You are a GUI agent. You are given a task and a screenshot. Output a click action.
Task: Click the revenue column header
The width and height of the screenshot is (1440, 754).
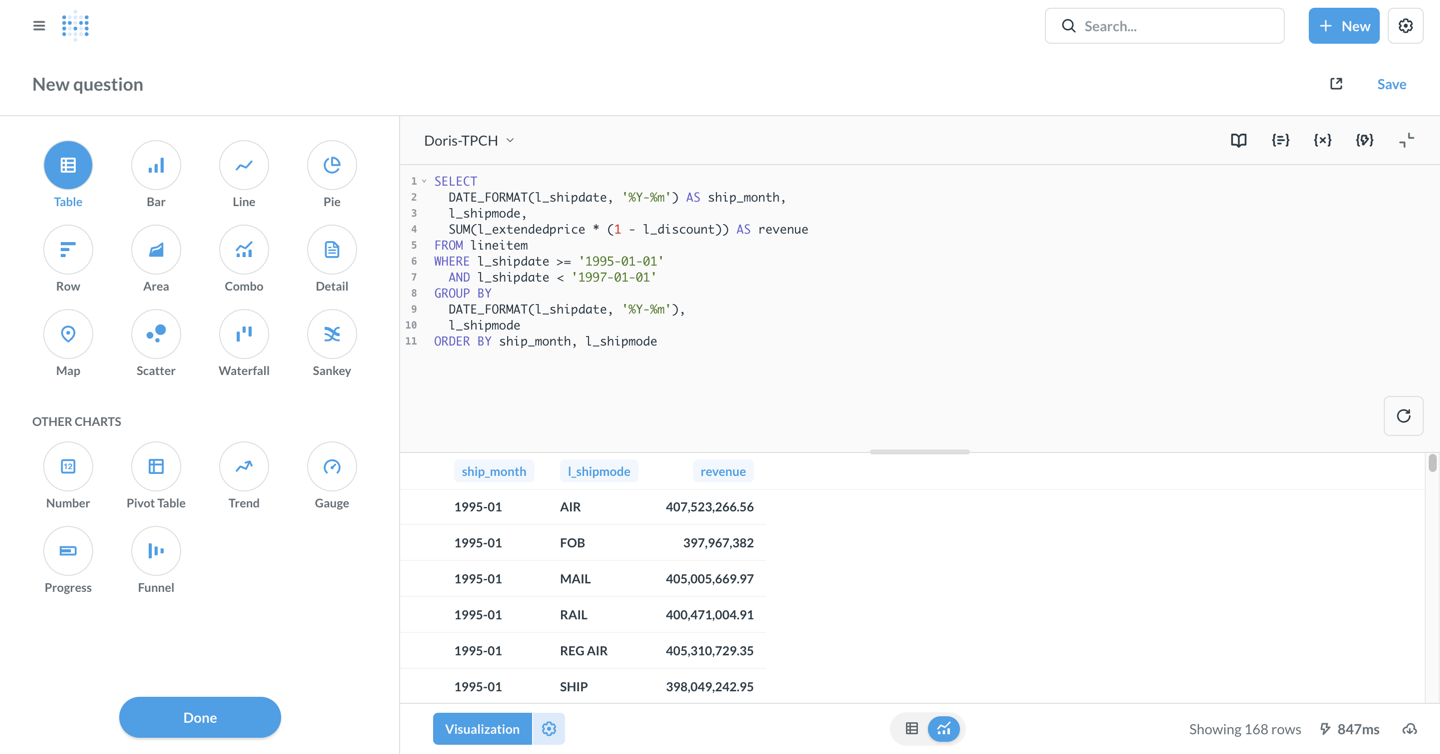[x=722, y=472]
